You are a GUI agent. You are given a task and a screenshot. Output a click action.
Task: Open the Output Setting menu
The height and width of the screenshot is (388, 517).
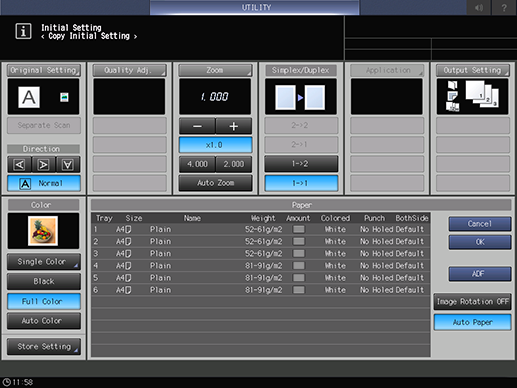click(x=473, y=70)
